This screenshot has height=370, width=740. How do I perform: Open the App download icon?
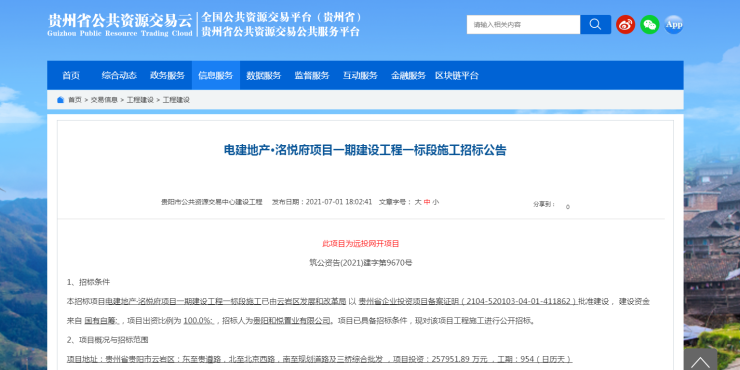click(x=673, y=25)
